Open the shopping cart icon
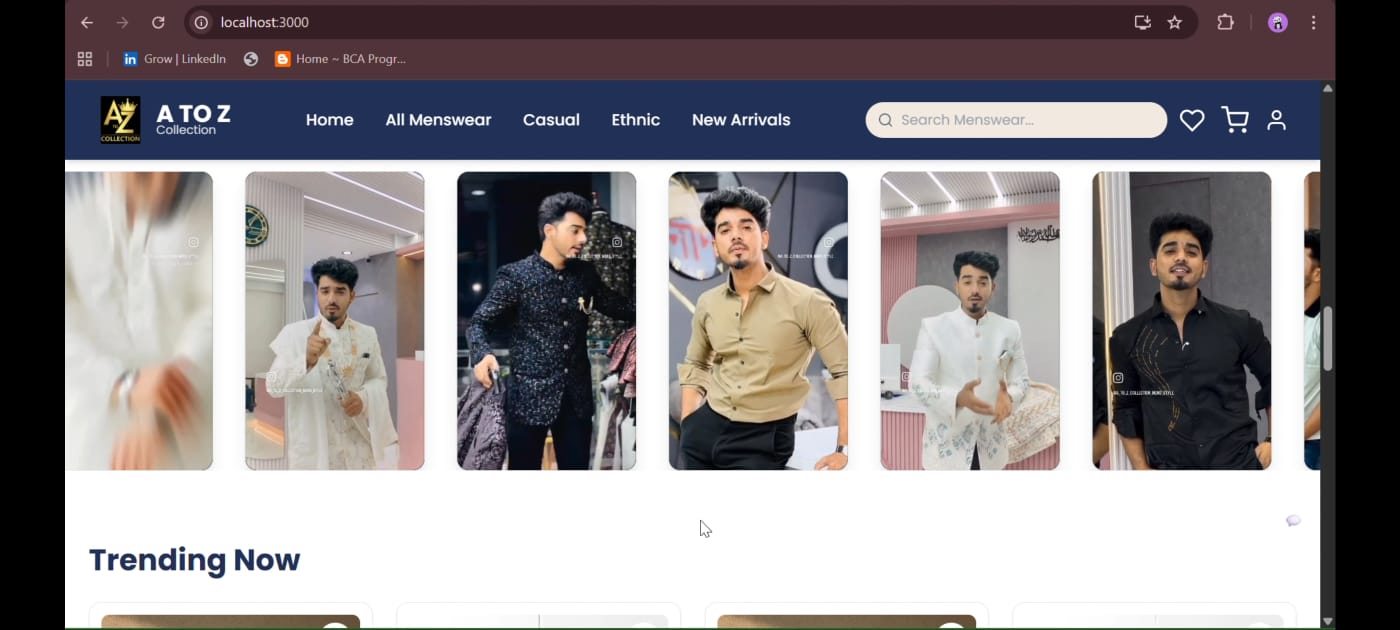 pyautogui.click(x=1235, y=120)
